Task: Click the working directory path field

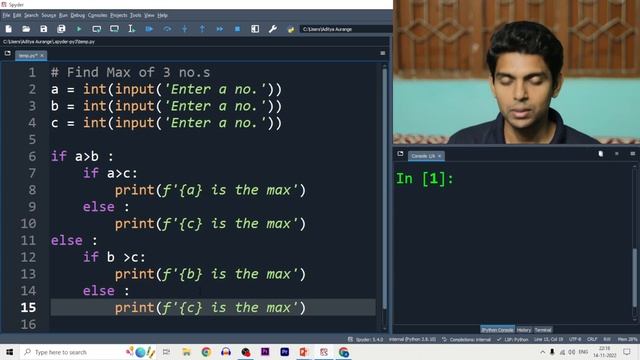Action: [x=346, y=29]
